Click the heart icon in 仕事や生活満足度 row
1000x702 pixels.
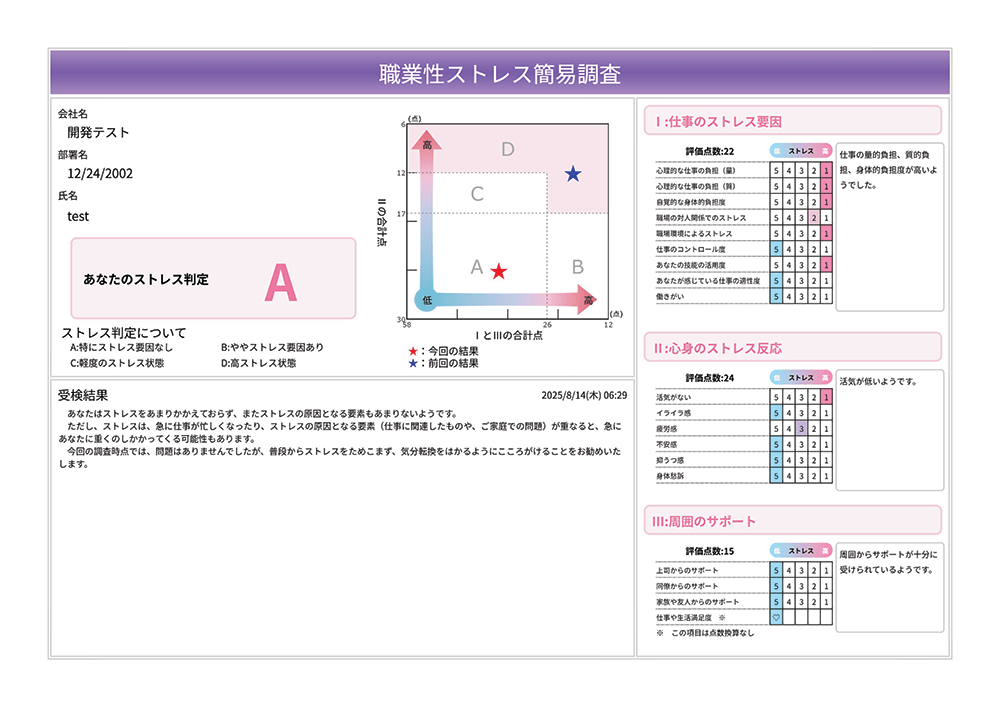pyautogui.click(x=776, y=618)
